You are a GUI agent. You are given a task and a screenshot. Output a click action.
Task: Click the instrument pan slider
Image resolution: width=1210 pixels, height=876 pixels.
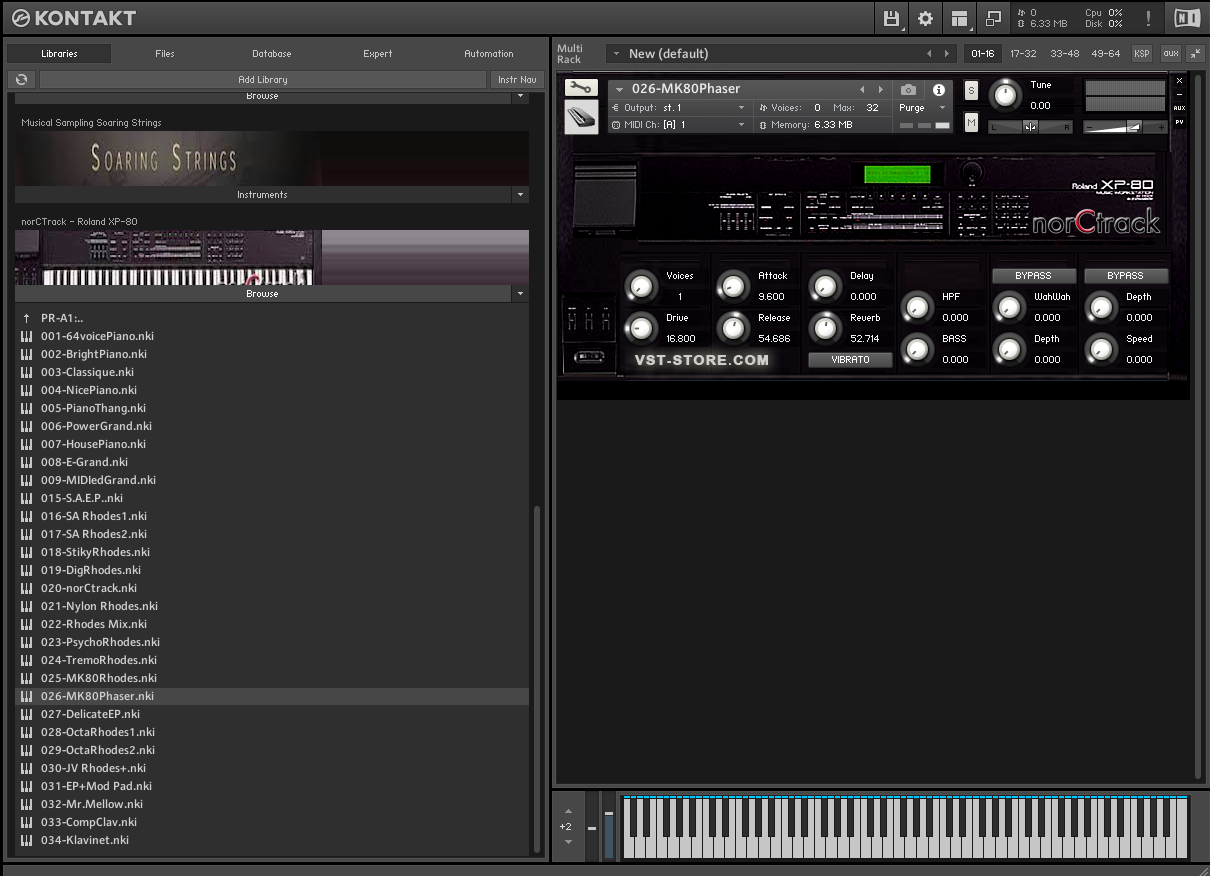pyautogui.click(x=1030, y=127)
